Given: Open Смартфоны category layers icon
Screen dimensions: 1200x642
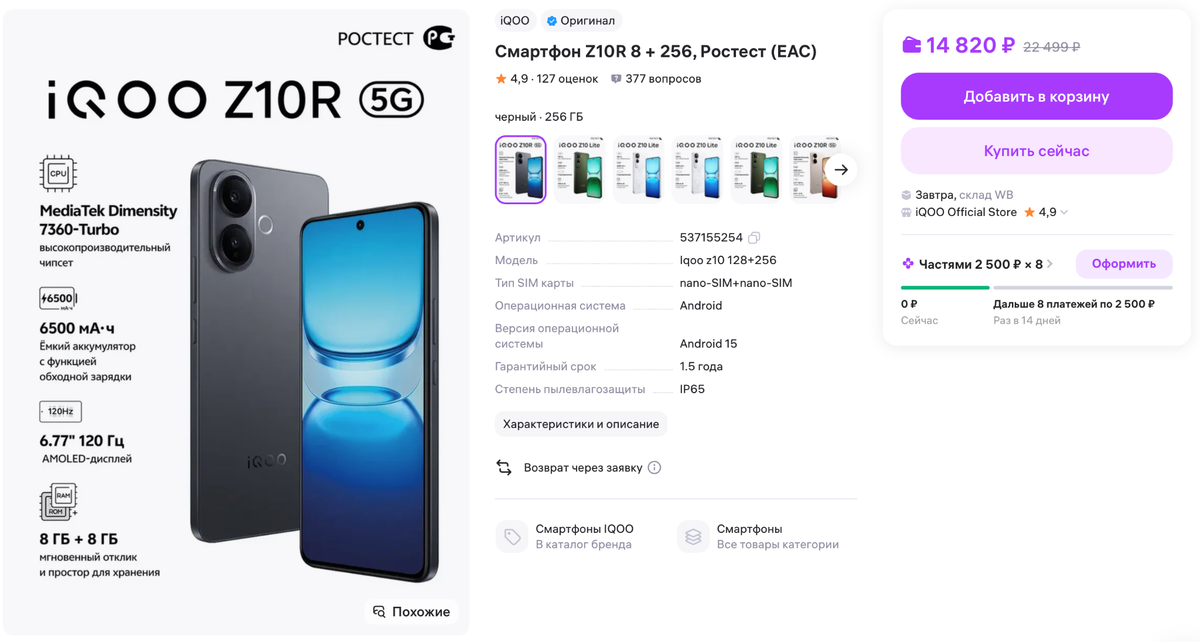Looking at the screenshot, I should 693,537.
